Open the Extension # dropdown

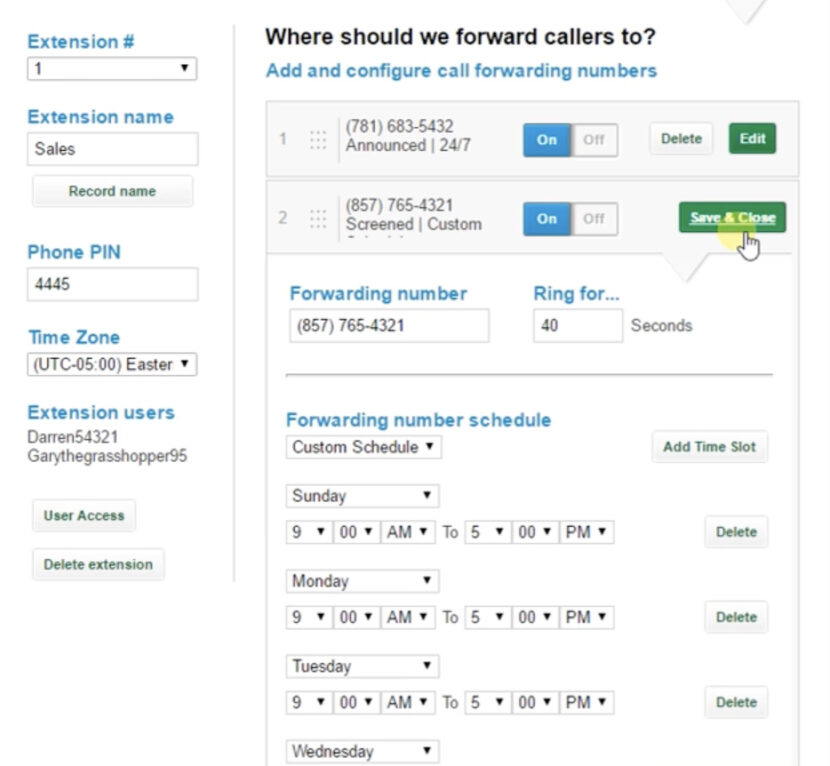point(111,69)
